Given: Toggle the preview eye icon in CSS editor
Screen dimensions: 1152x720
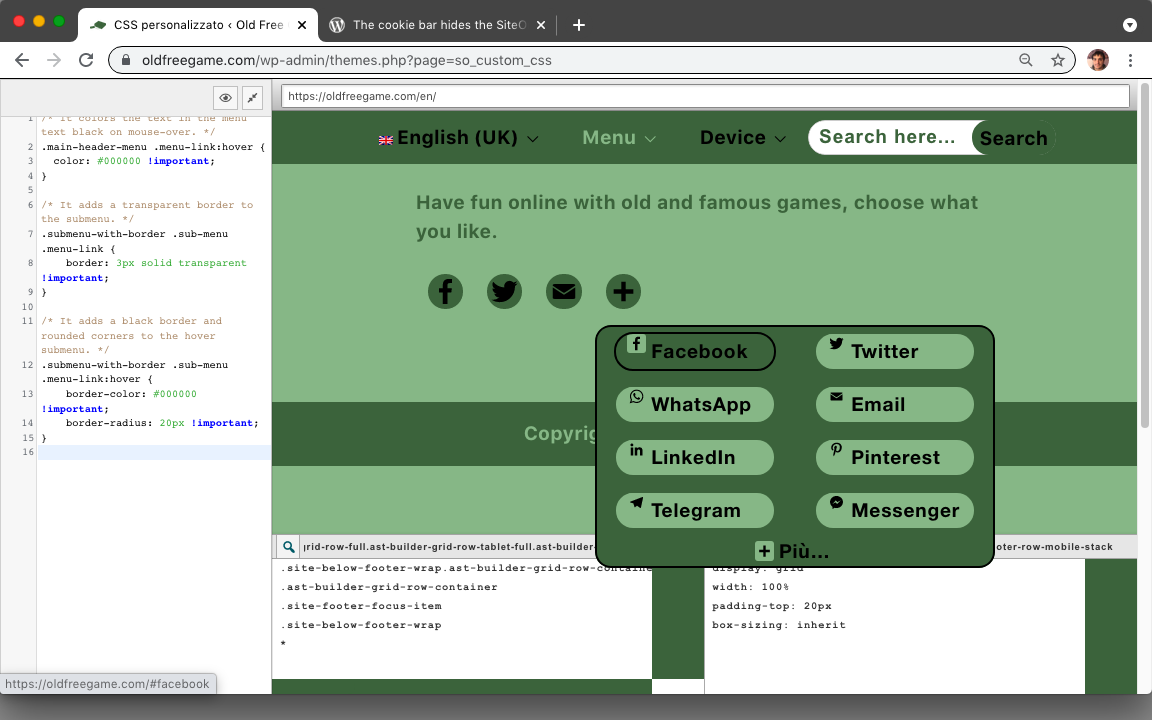Looking at the screenshot, I should (x=226, y=97).
